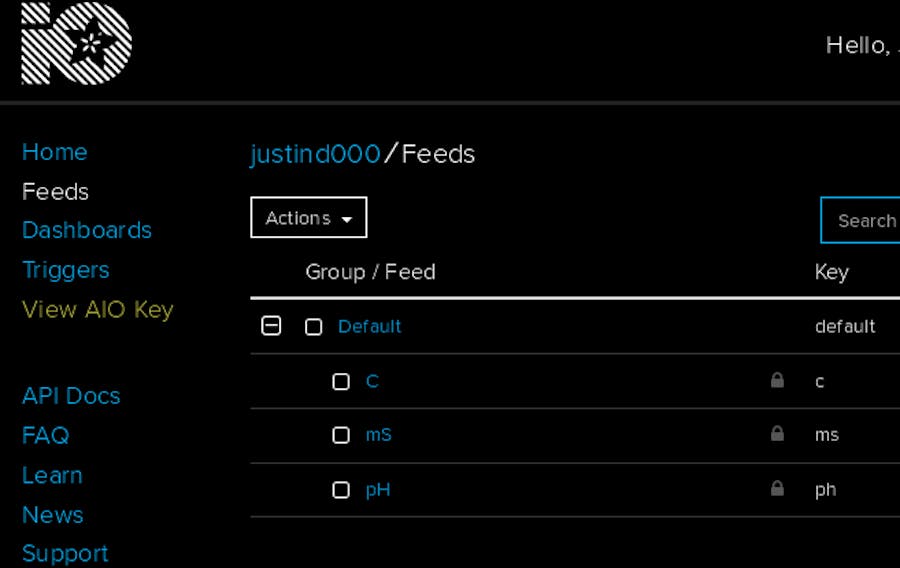Open the Triggers page
Viewport: 900px width, 568px height.
(x=66, y=270)
